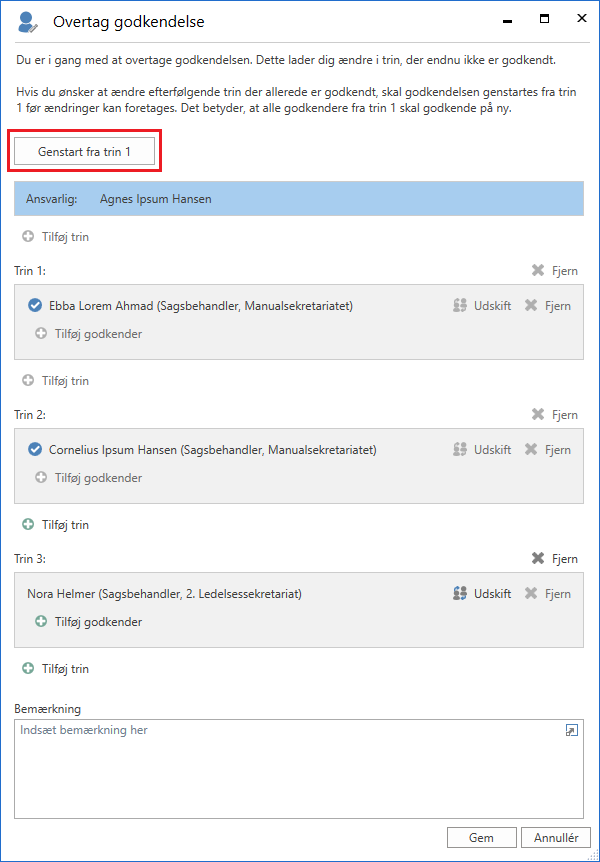
Task: Click approved checkmark for Ebba Lorem Ahmad
Action: [x=35, y=306]
